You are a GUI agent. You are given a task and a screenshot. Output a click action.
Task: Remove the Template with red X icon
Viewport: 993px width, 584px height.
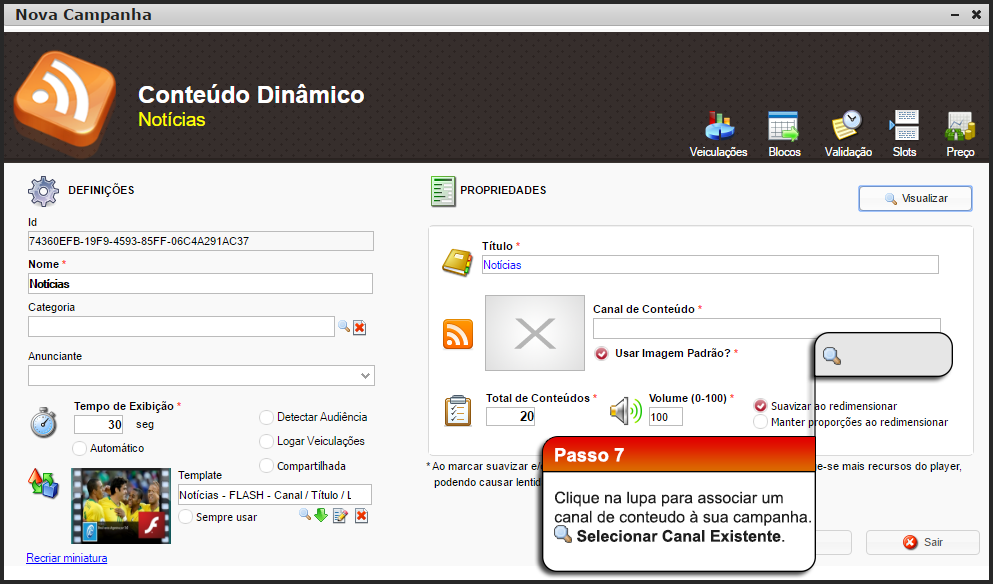[x=361, y=516]
